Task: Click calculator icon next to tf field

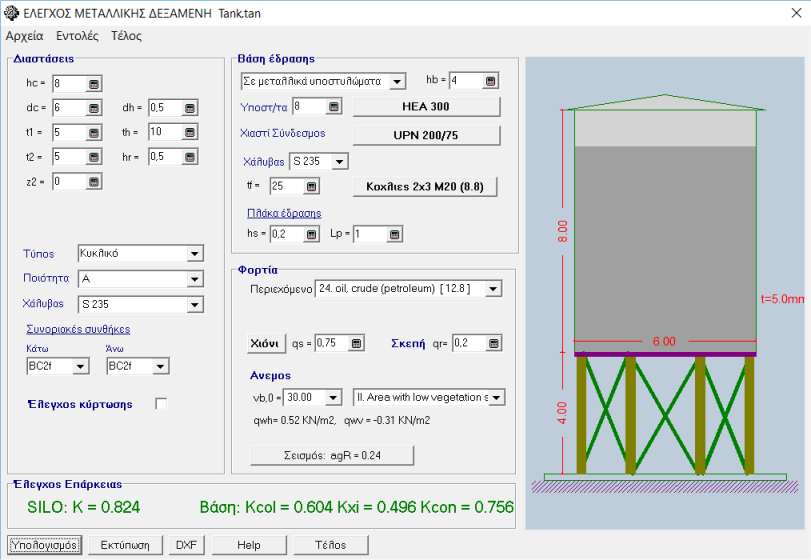Action: (x=311, y=186)
